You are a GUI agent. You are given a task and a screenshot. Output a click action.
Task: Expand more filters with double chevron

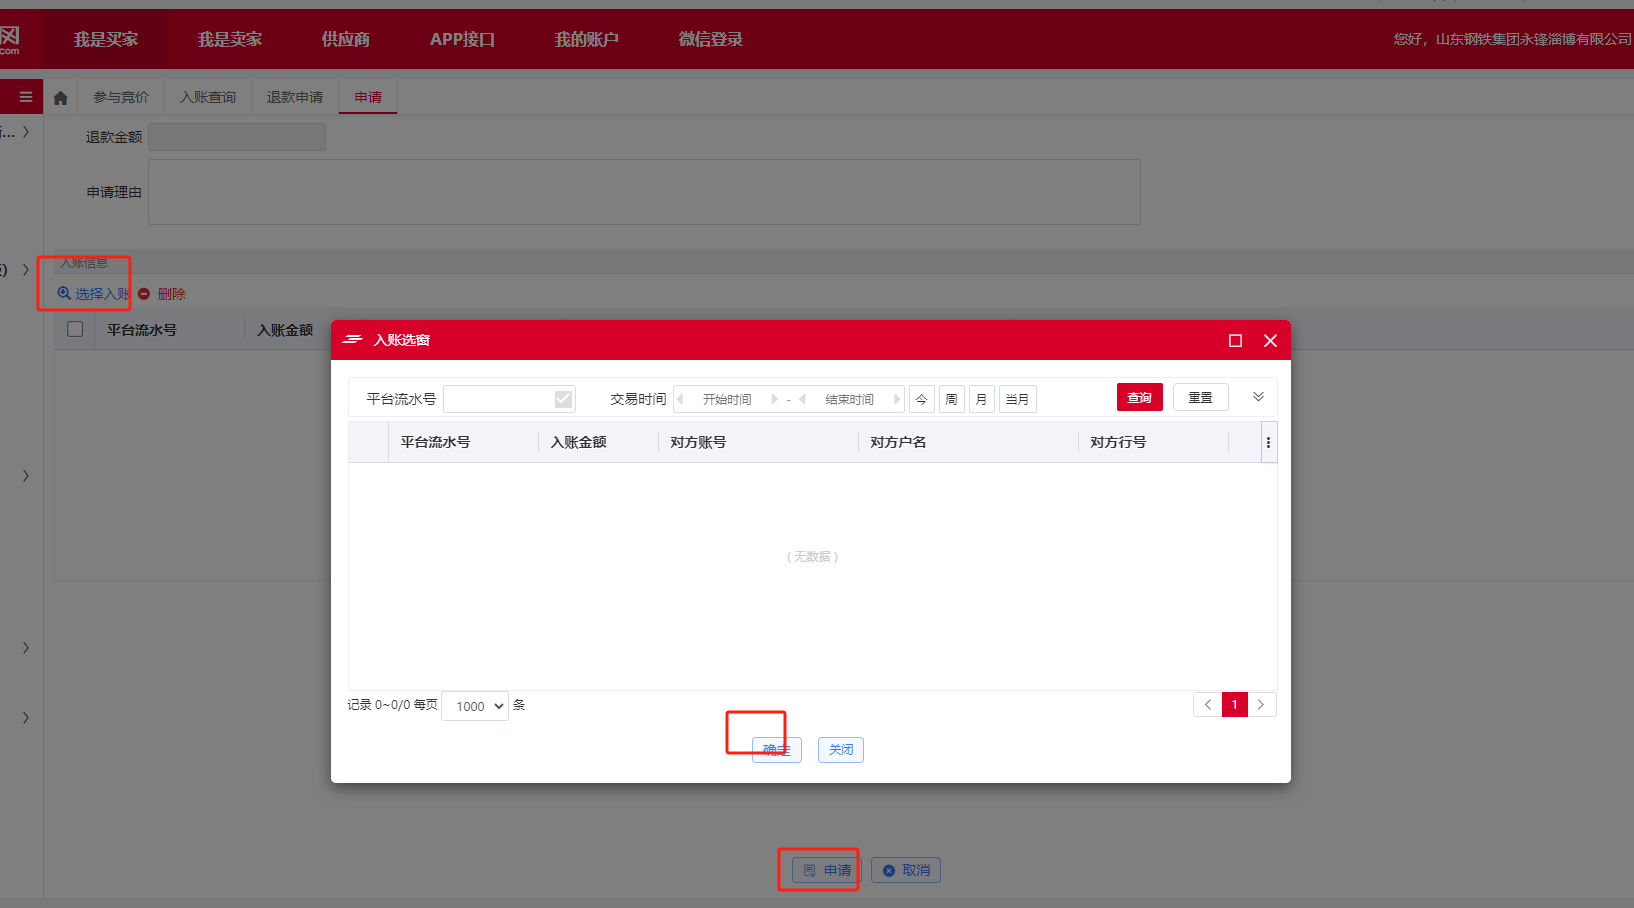(1258, 397)
